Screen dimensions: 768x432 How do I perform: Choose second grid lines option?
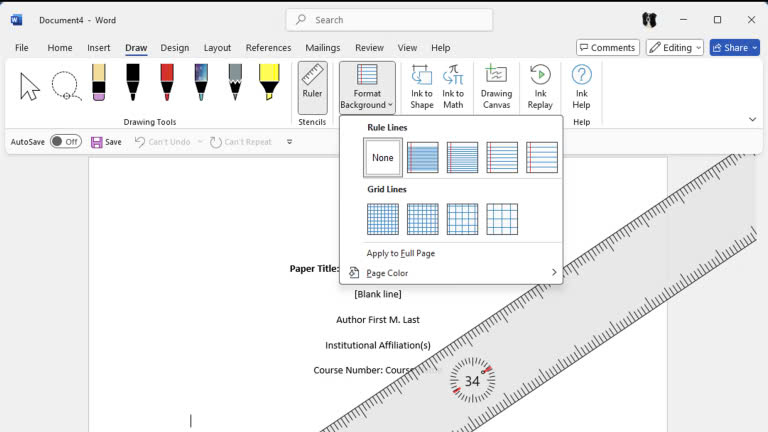coord(423,219)
